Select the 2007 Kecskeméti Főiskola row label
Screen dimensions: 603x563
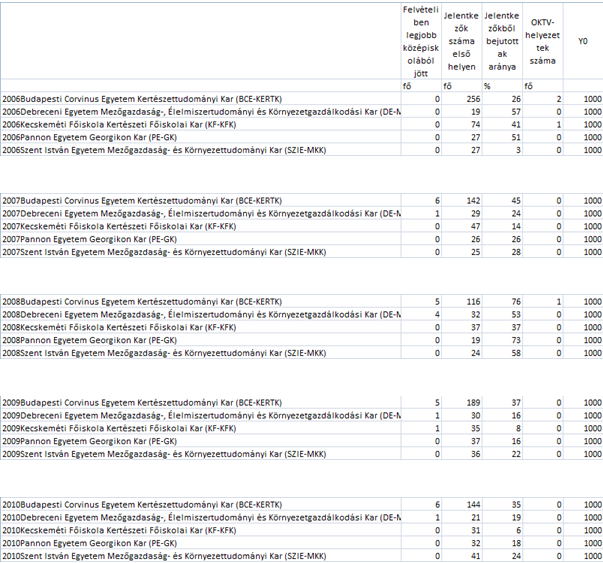click(x=200, y=226)
